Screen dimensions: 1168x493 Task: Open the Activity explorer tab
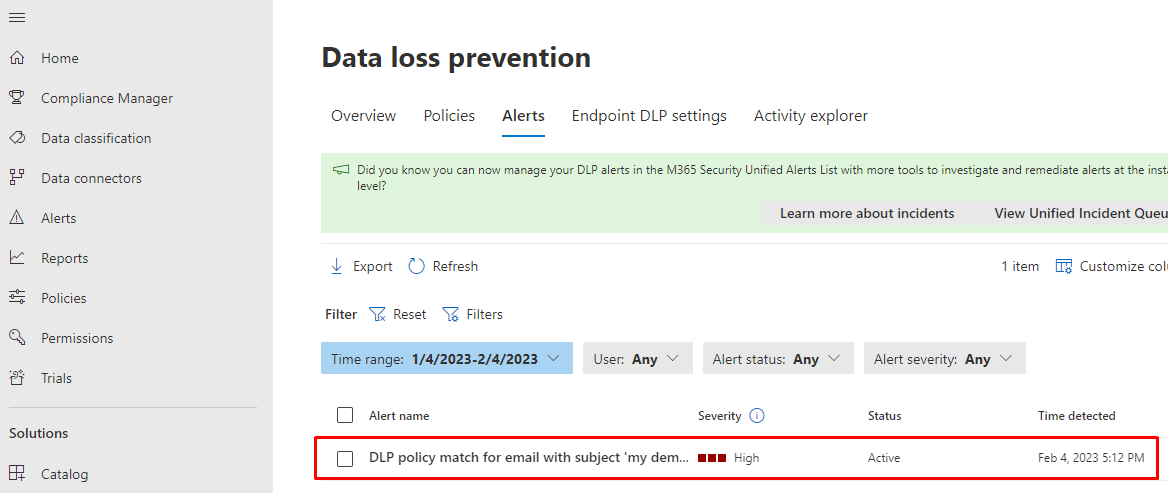(810, 116)
